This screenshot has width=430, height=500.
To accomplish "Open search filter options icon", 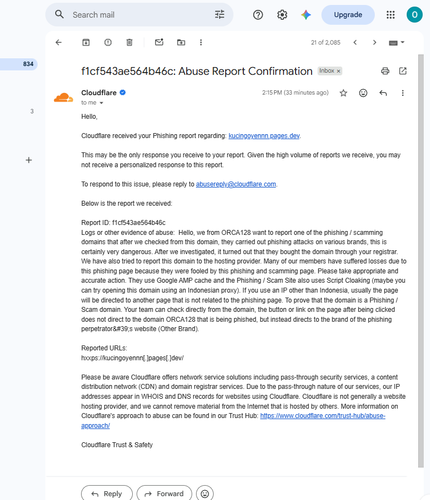I will (x=219, y=15).
